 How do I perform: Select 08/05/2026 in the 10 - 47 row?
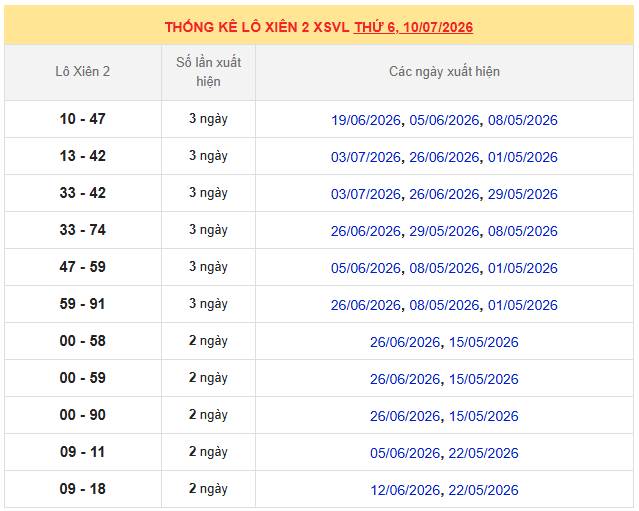(x=523, y=120)
